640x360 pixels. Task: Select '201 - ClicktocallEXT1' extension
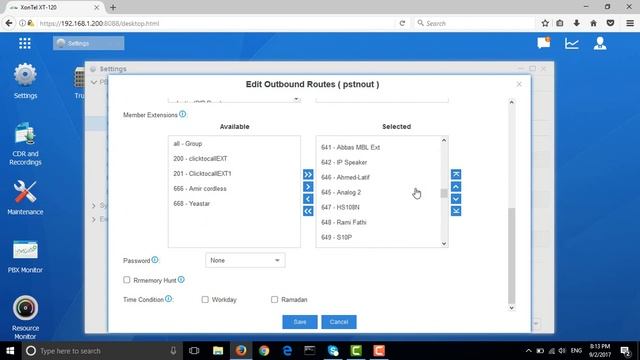coord(234,173)
